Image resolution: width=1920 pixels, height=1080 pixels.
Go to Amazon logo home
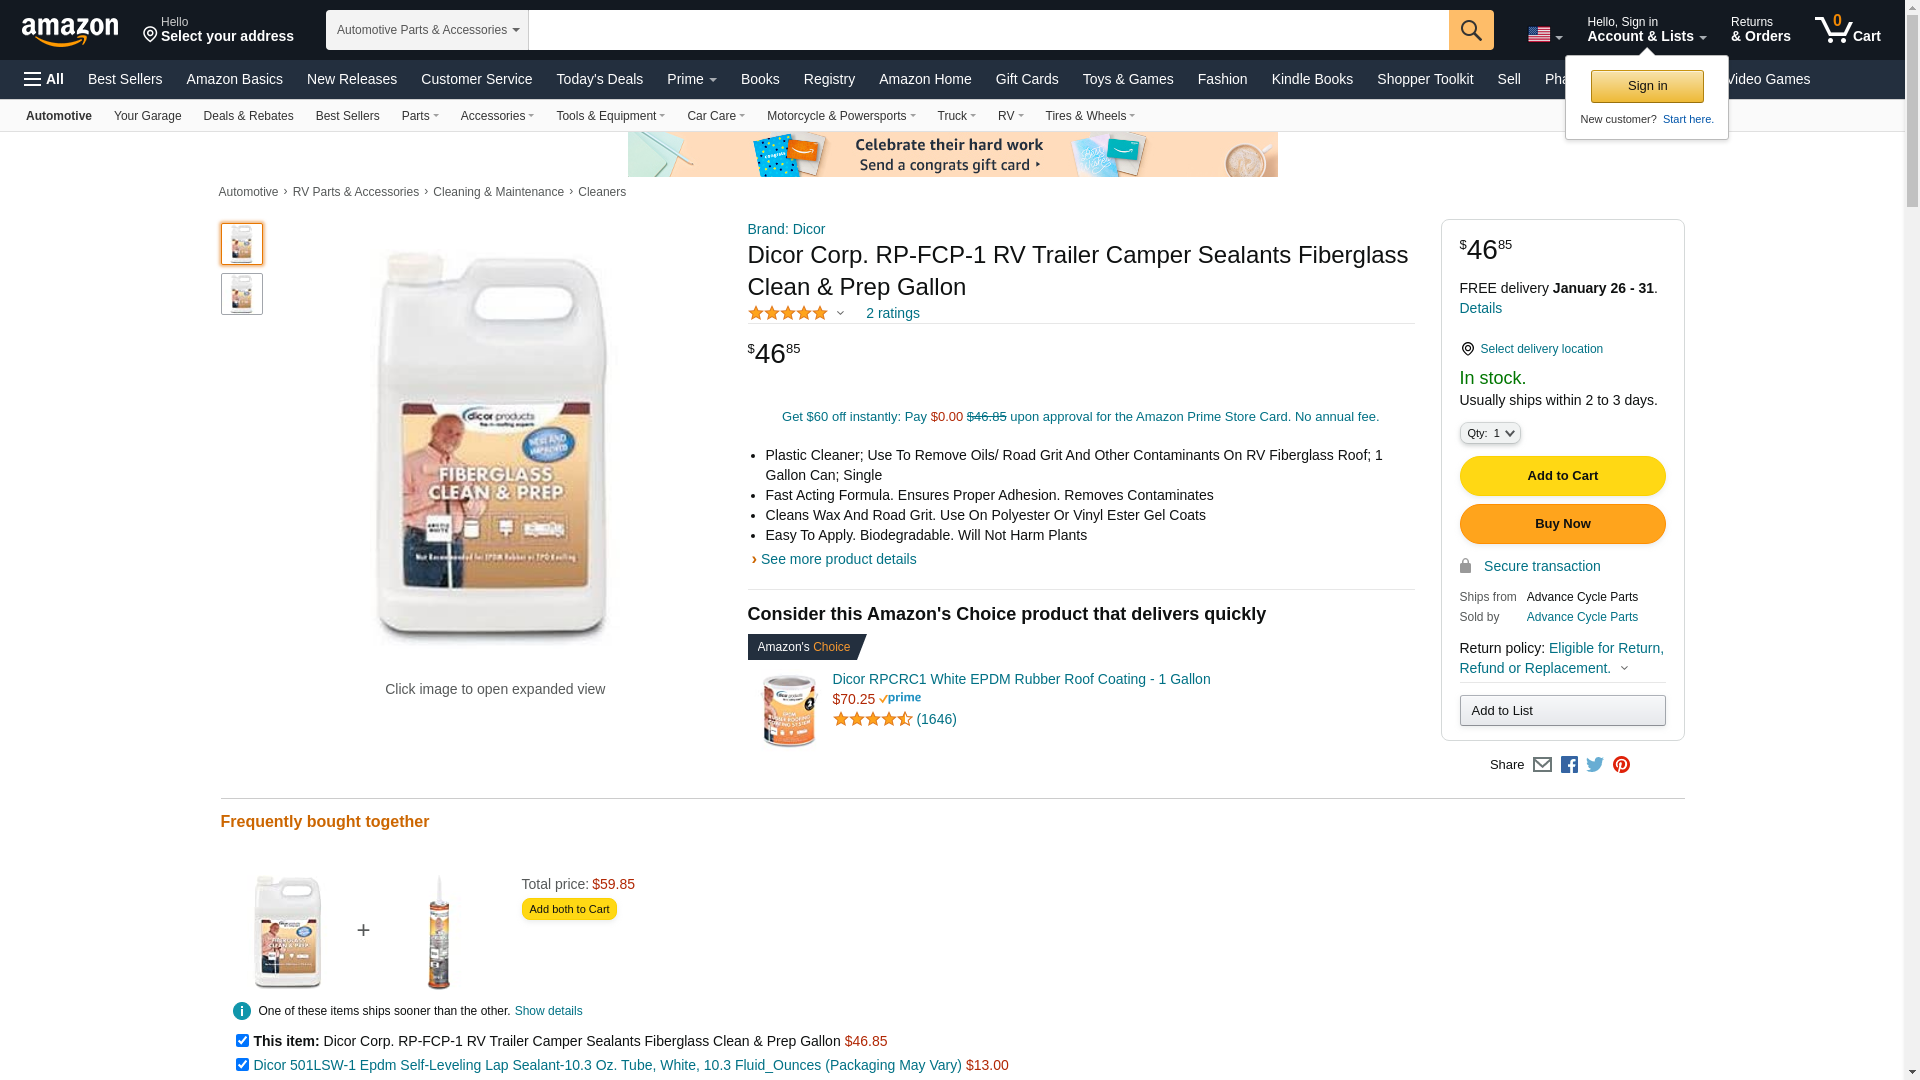click(x=70, y=31)
